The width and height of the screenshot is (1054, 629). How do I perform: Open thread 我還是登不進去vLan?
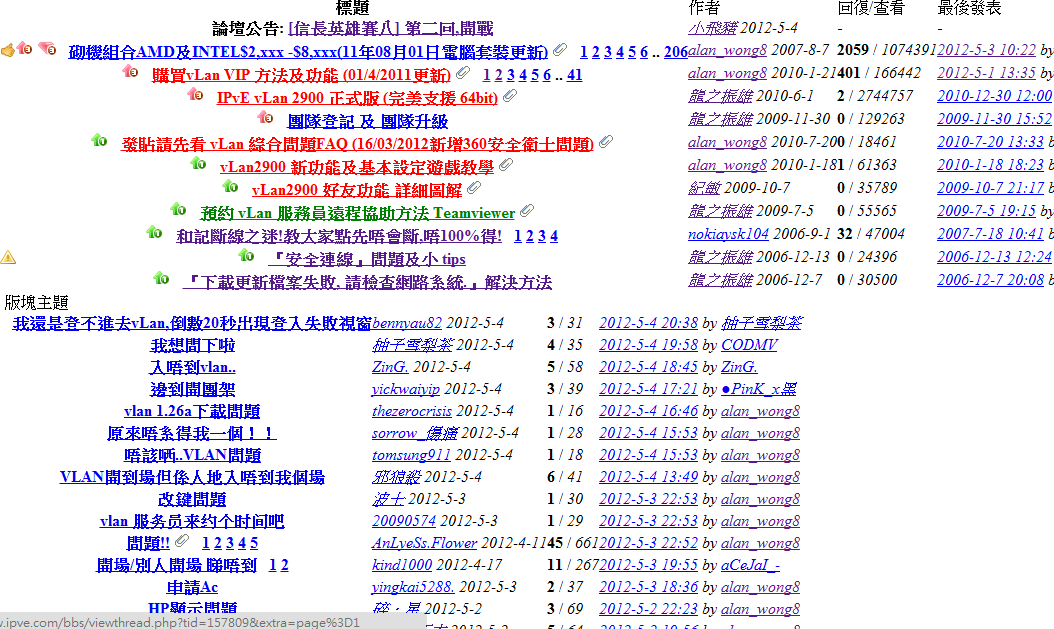(192, 323)
